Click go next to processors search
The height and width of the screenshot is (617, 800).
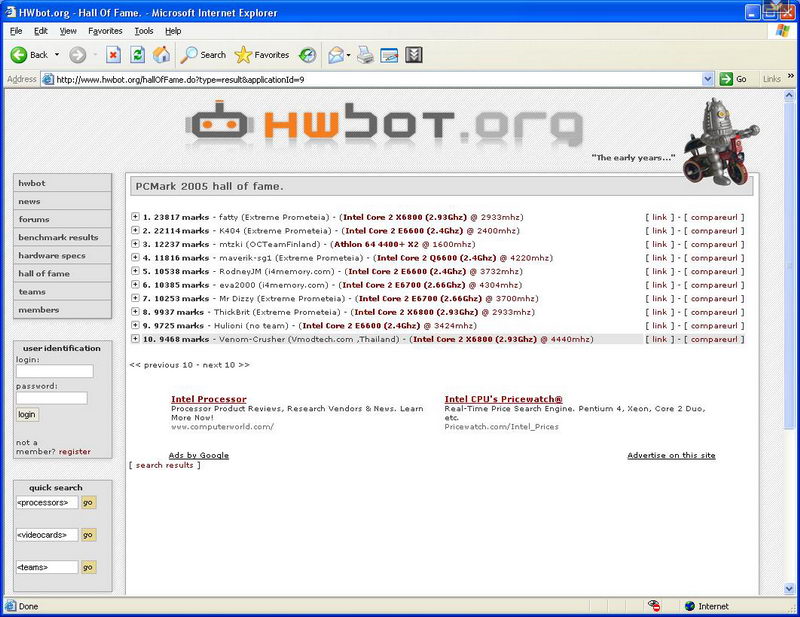coord(88,503)
